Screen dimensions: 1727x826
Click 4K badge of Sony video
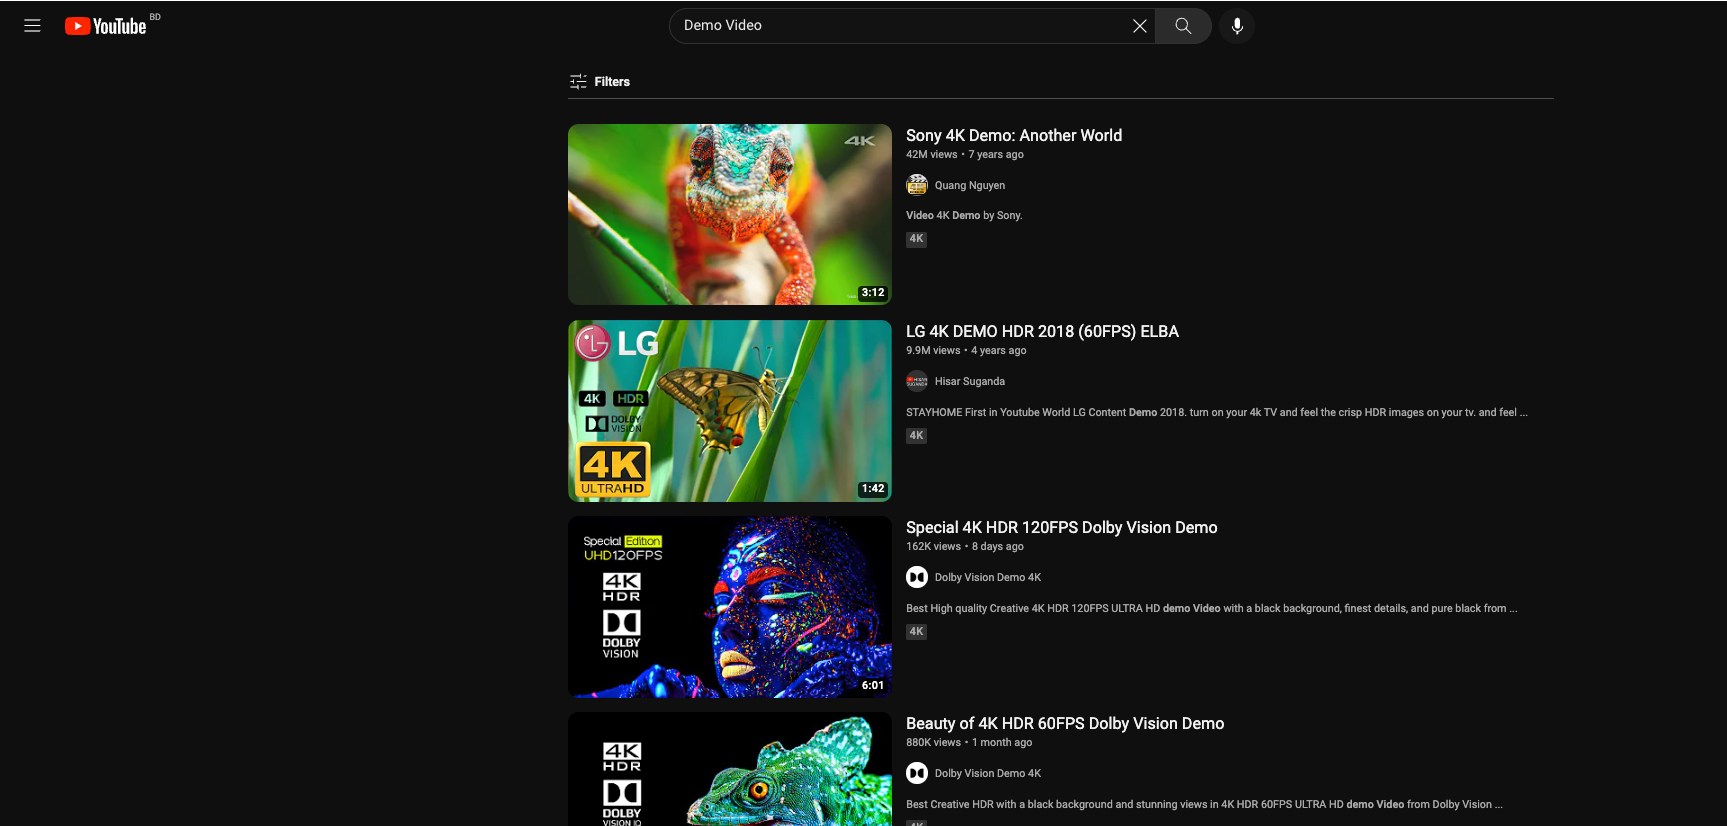[x=916, y=239]
